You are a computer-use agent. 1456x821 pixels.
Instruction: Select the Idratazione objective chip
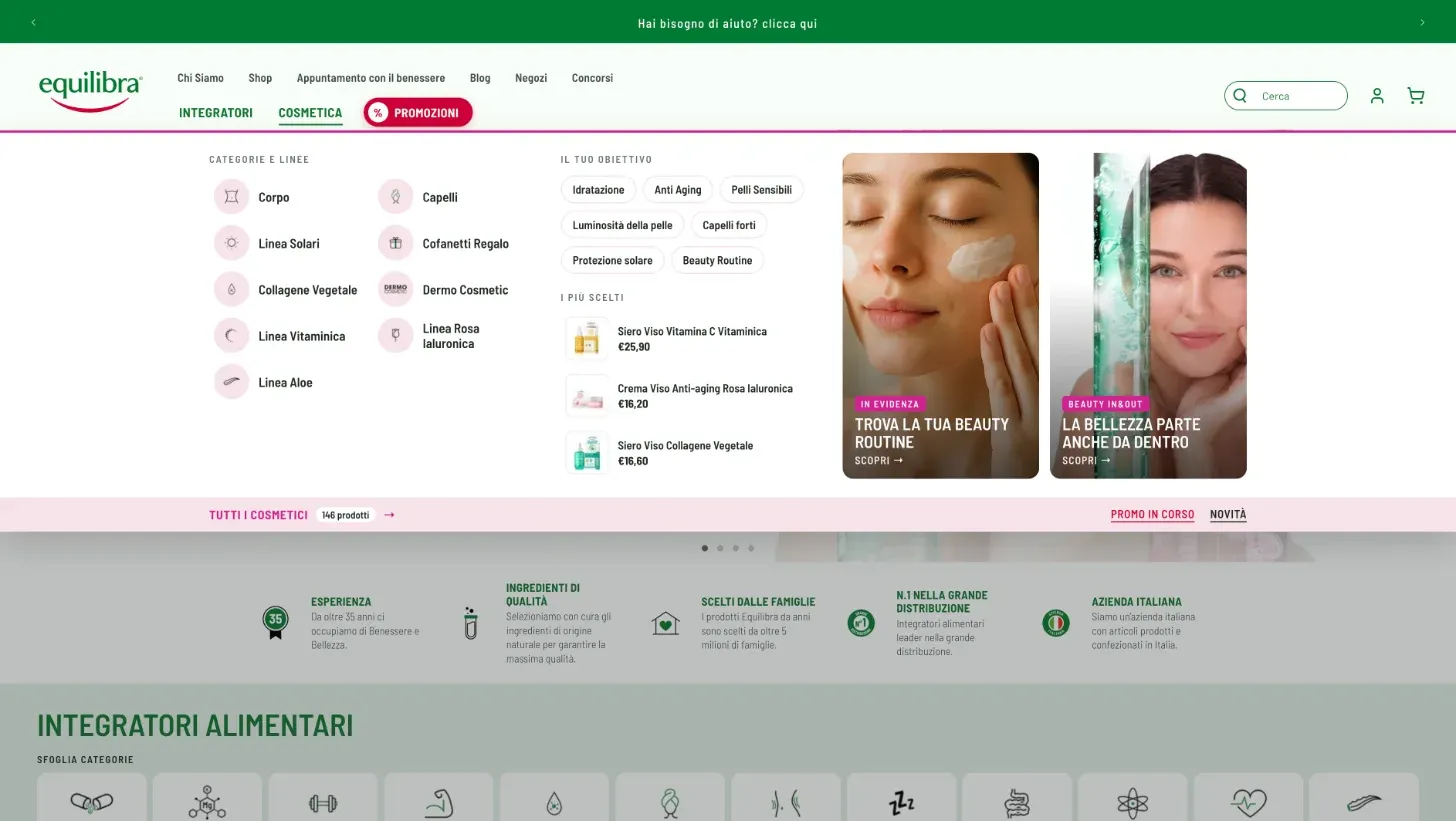pyautogui.click(x=598, y=190)
